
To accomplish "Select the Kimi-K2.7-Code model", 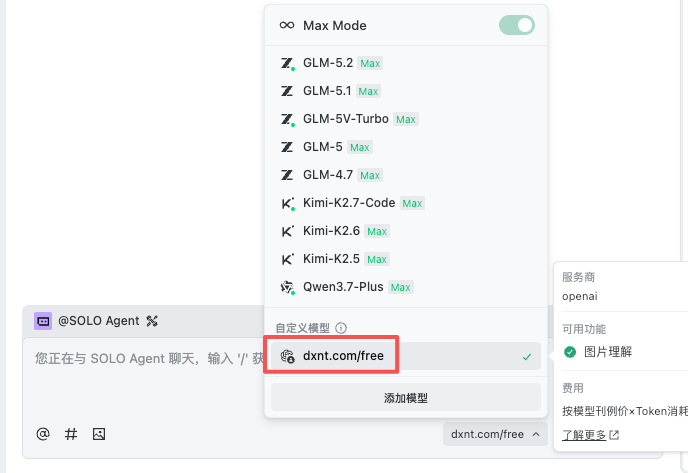I will click(406, 203).
